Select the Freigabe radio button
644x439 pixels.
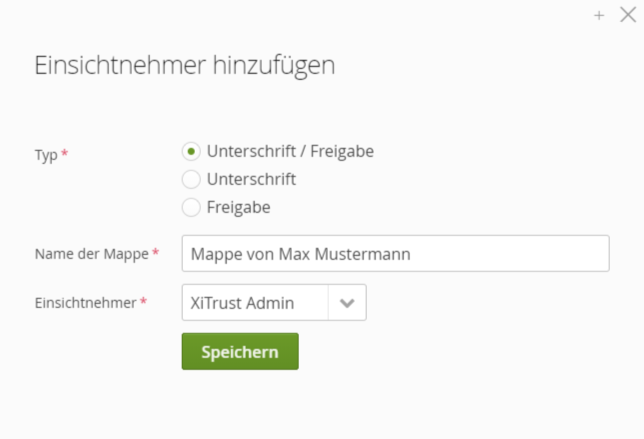click(191, 208)
